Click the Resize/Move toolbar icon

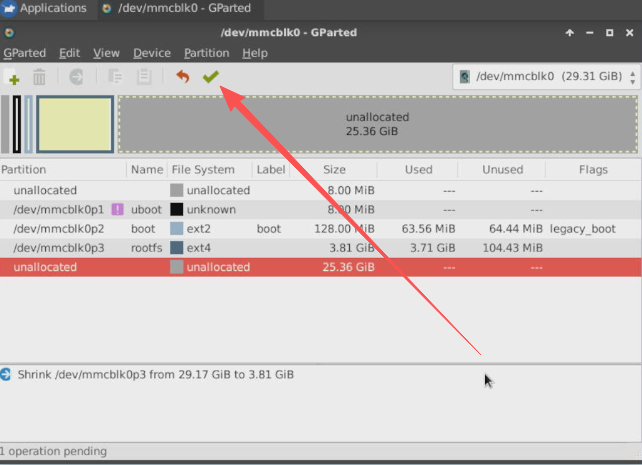(76, 77)
